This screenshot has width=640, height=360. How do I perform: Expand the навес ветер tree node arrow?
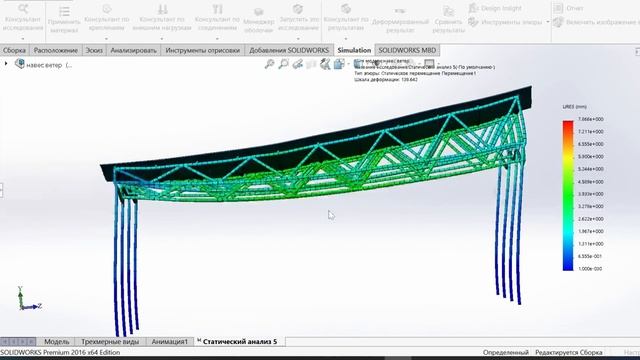(x=6, y=64)
